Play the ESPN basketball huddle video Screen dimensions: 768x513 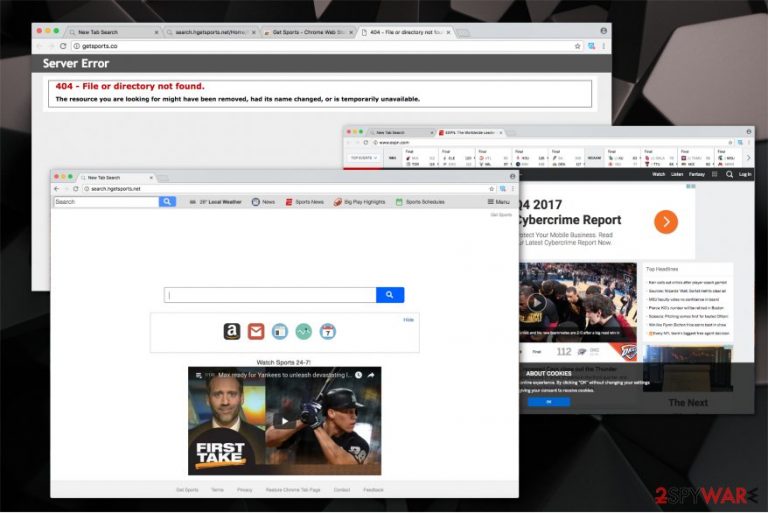(536, 302)
